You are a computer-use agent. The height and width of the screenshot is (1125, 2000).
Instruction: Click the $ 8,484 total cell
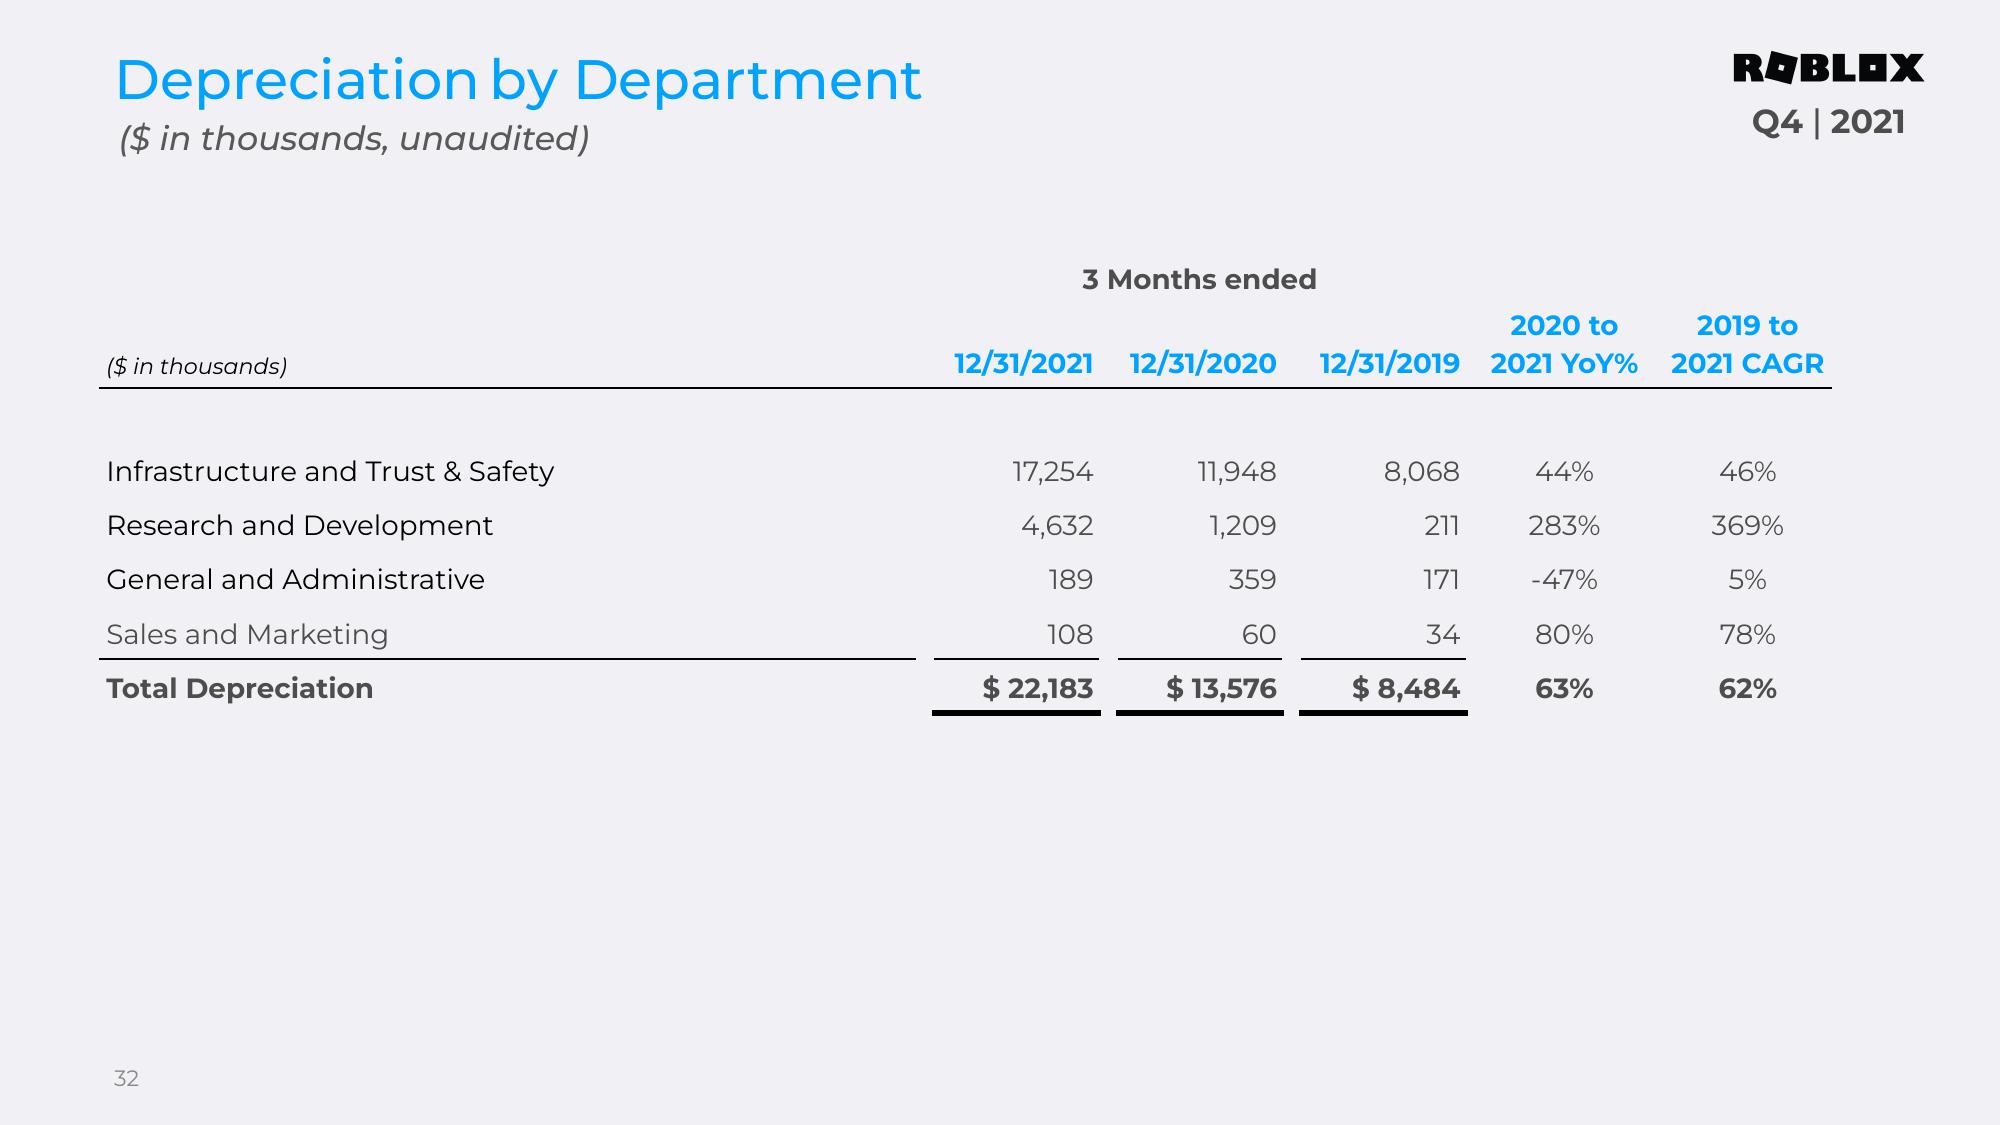[1405, 688]
